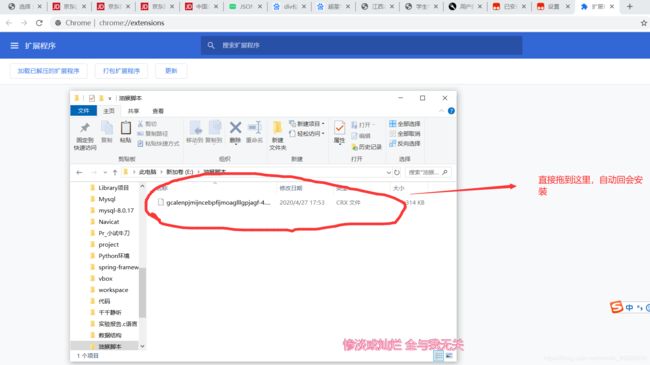650x365 pixels.
Task: Click the tree scrollbar up arrow
Action: click(x=142, y=187)
